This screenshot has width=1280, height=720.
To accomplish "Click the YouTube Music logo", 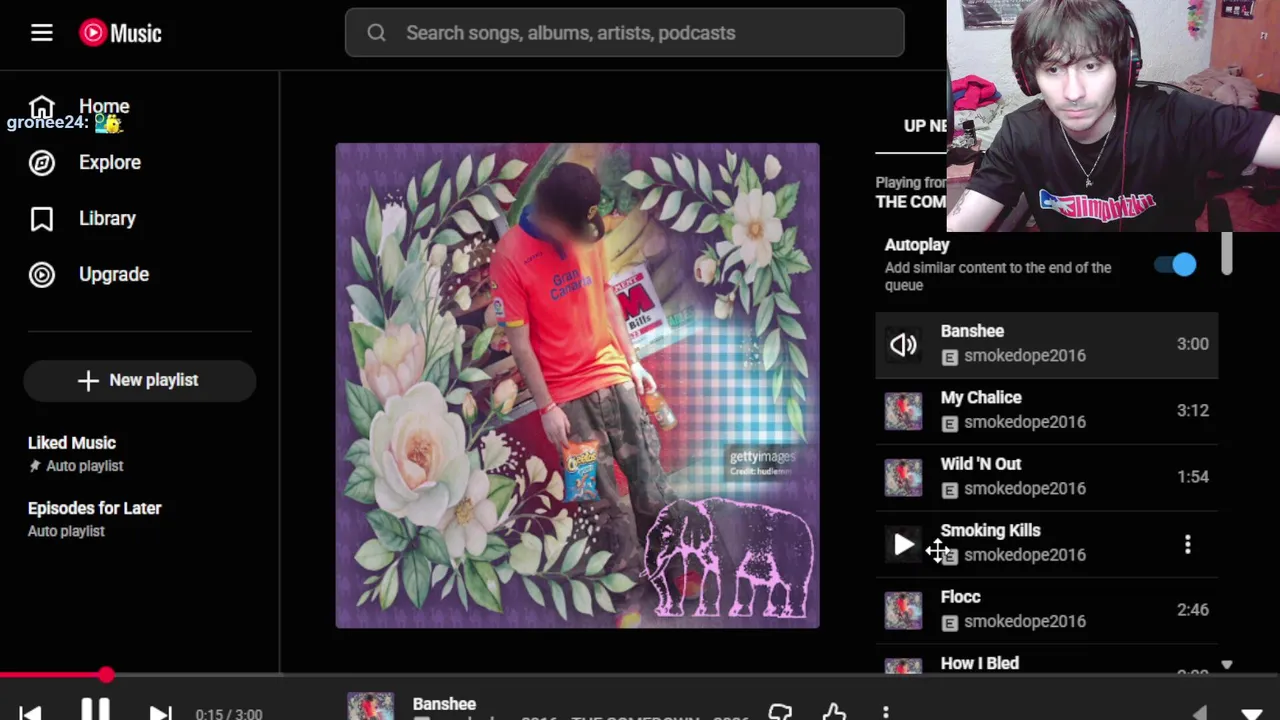I will coord(120,33).
